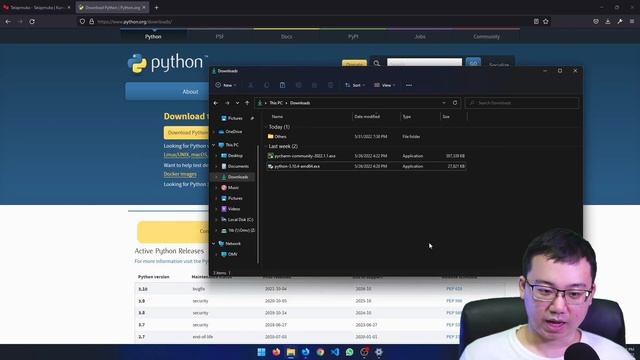This screenshot has width=640, height=360.
Task: Reload the python.org page in Firefox
Action: (32, 21)
